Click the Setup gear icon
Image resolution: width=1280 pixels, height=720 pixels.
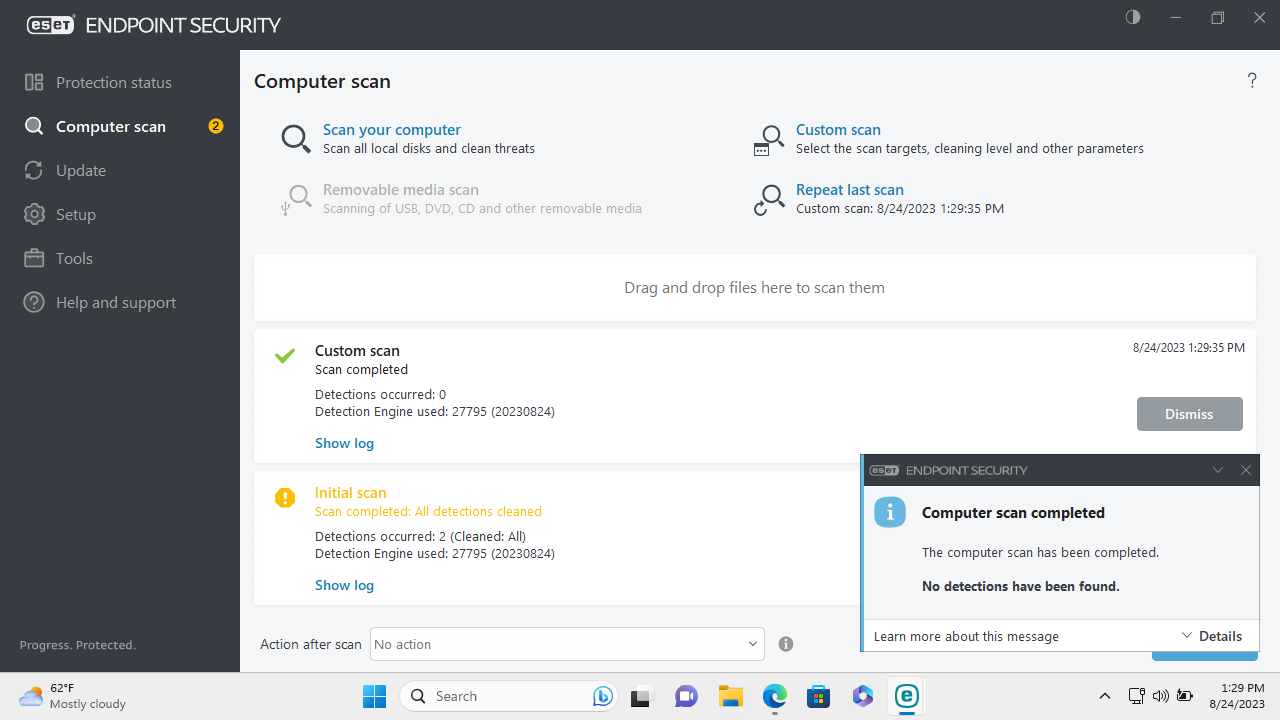[x=34, y=214]
